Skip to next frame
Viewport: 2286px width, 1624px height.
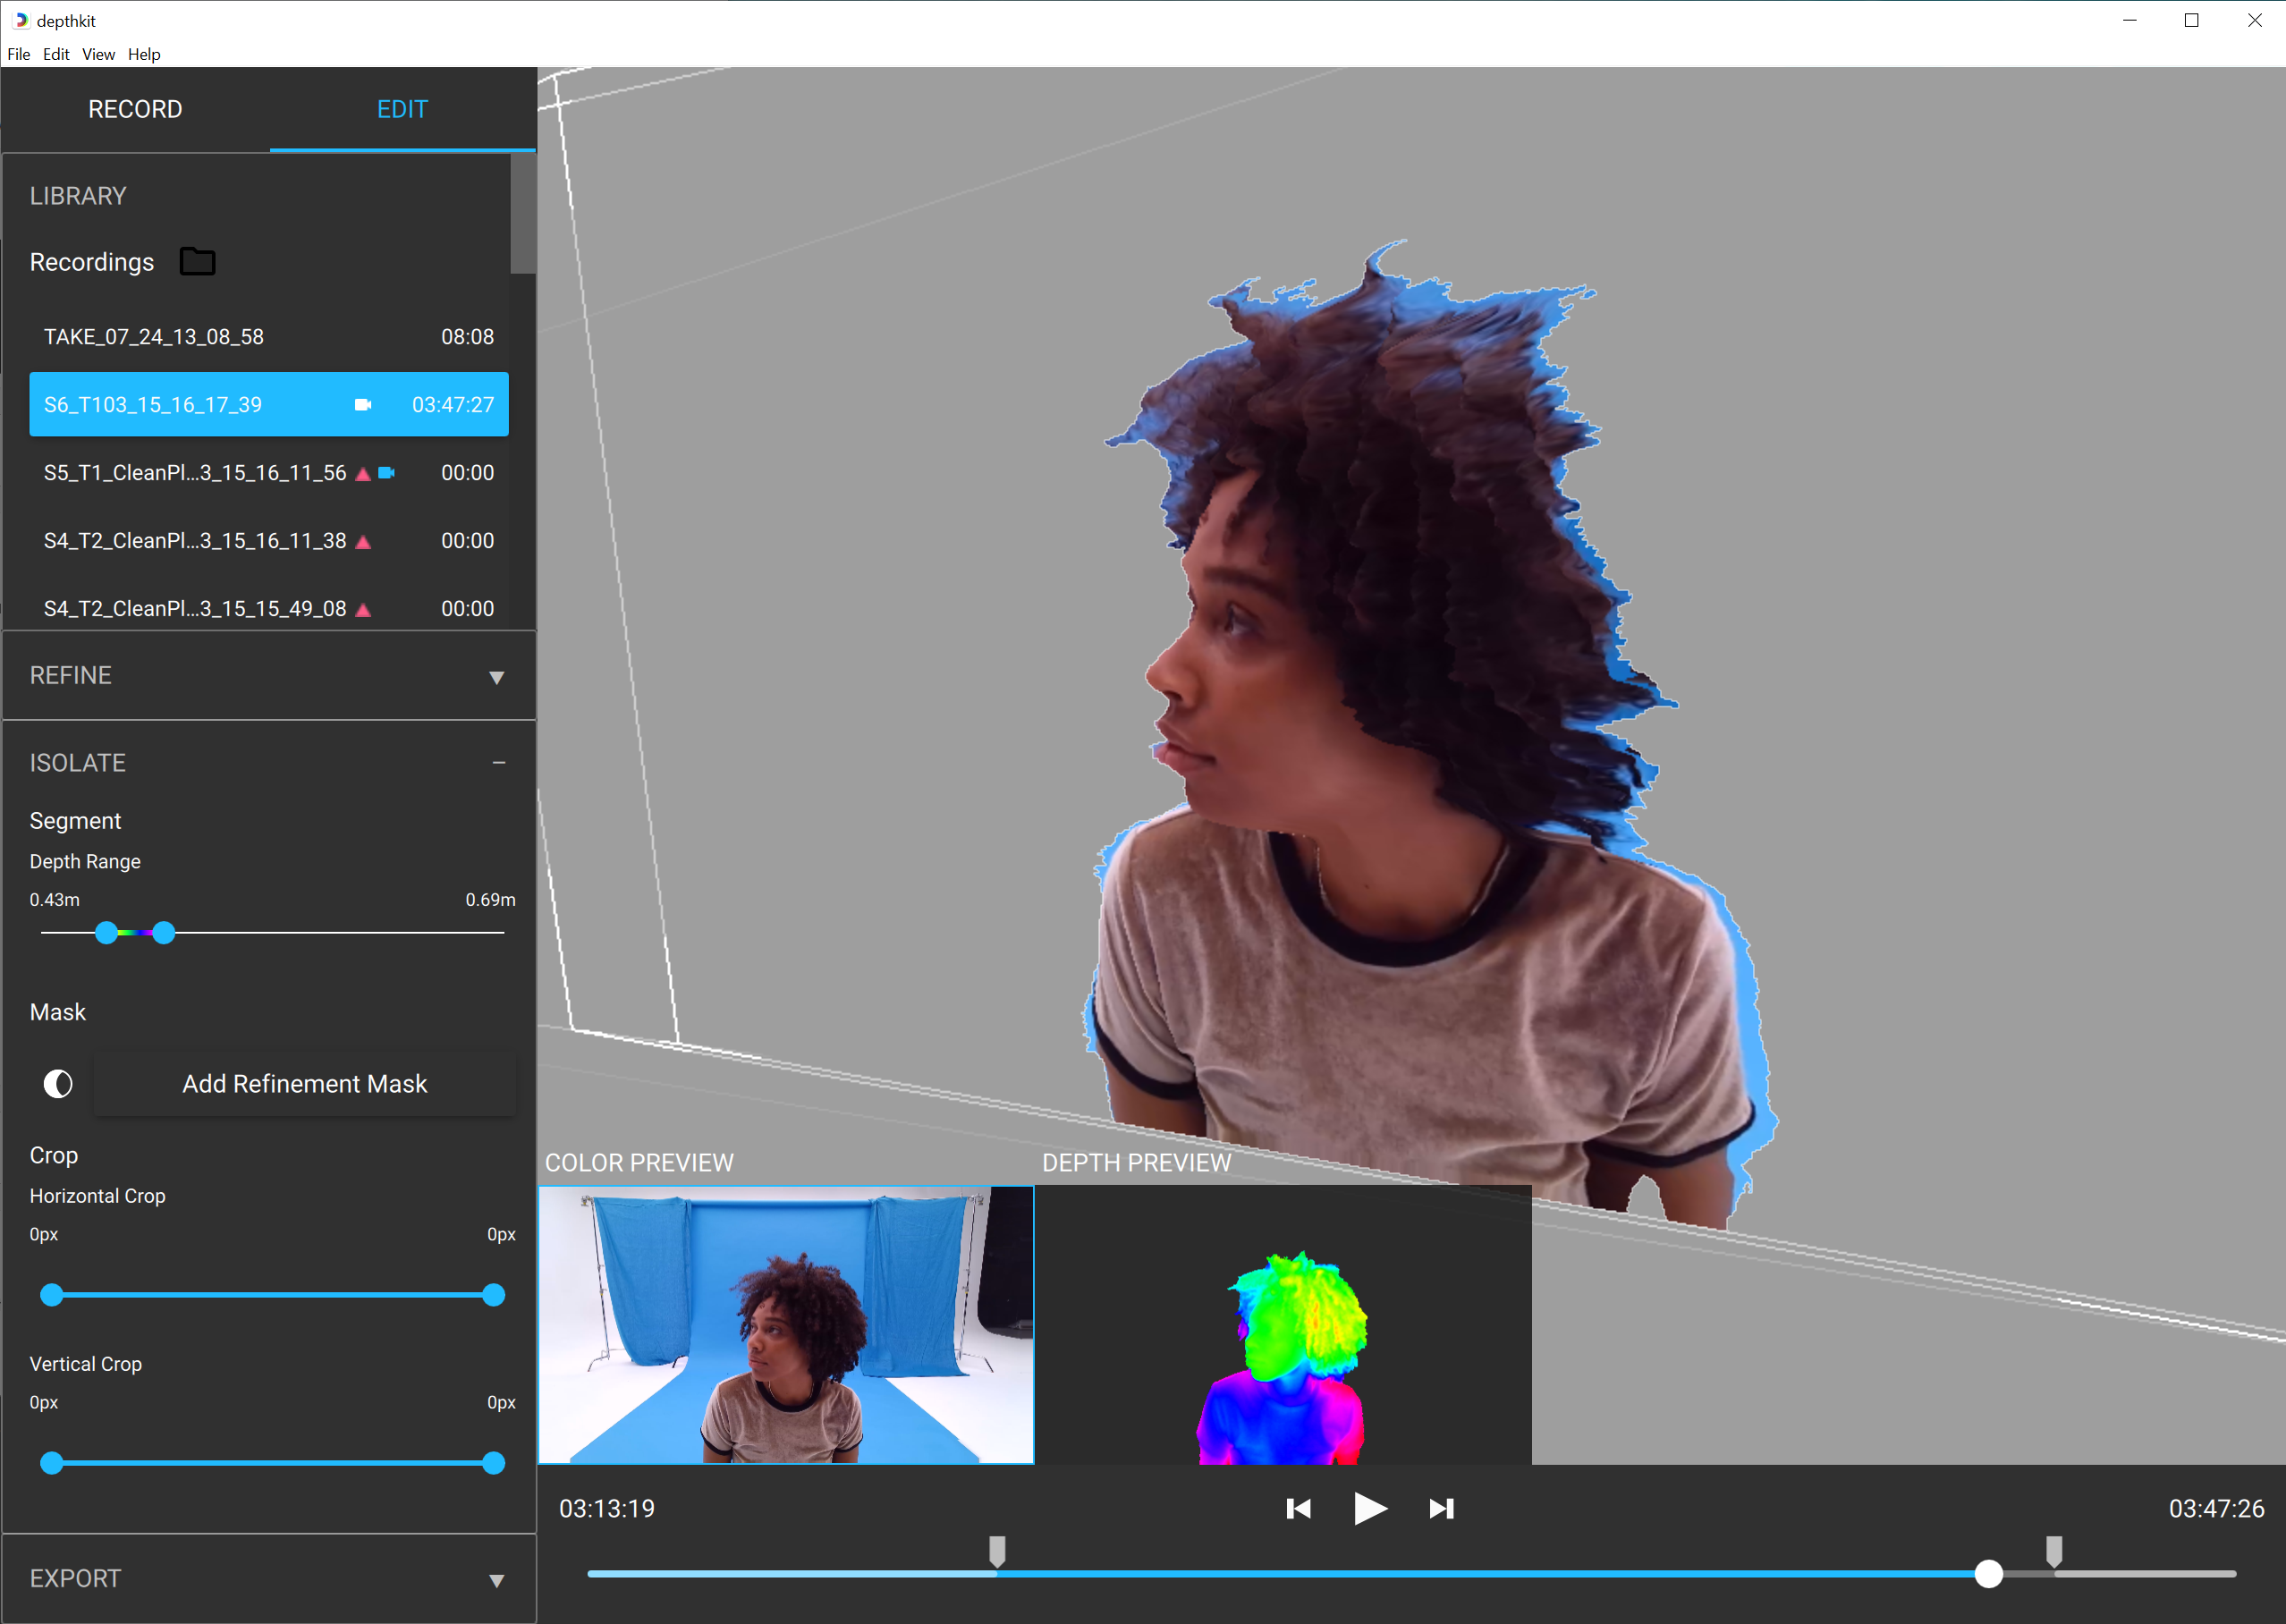[x=1441, y=1508]
